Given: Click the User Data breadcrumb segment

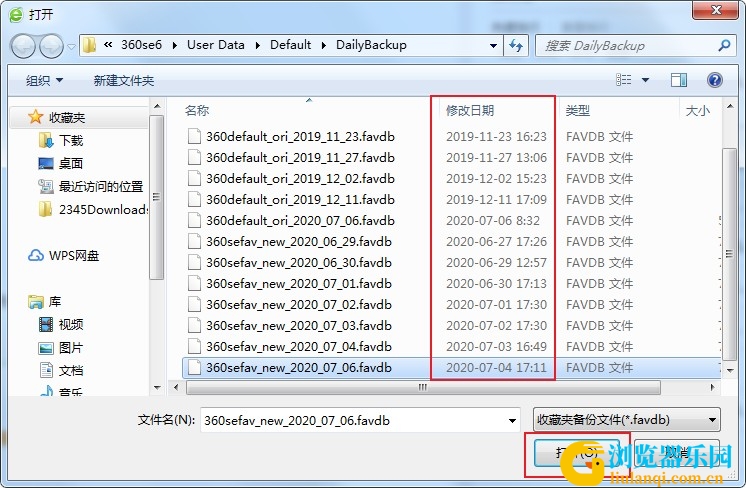Looking at the screenshot, I should pyautogui.click(x=216, y=45).
